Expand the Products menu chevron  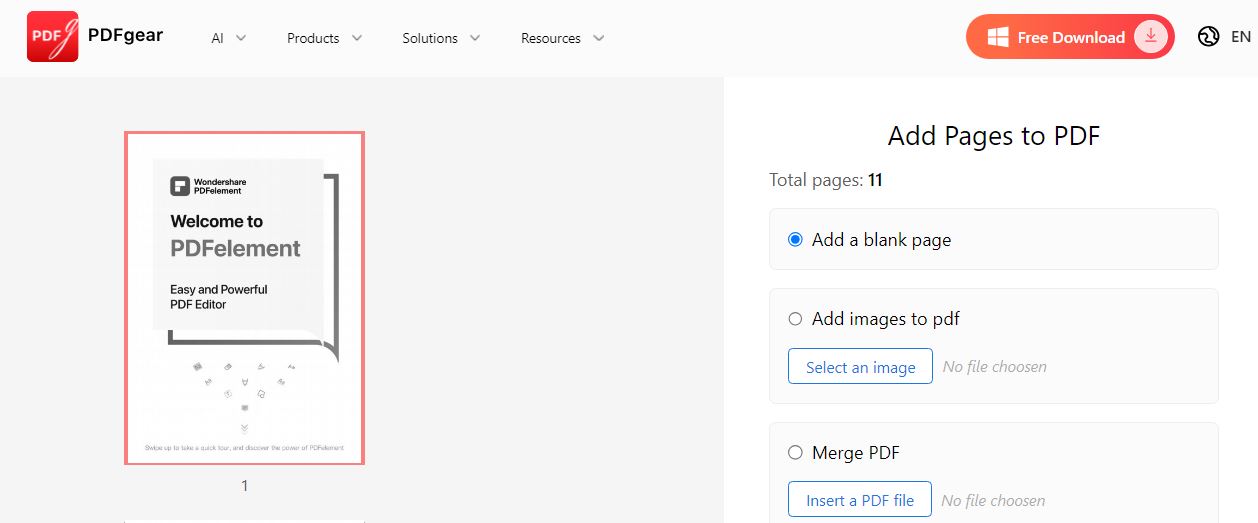click(357, 38)
